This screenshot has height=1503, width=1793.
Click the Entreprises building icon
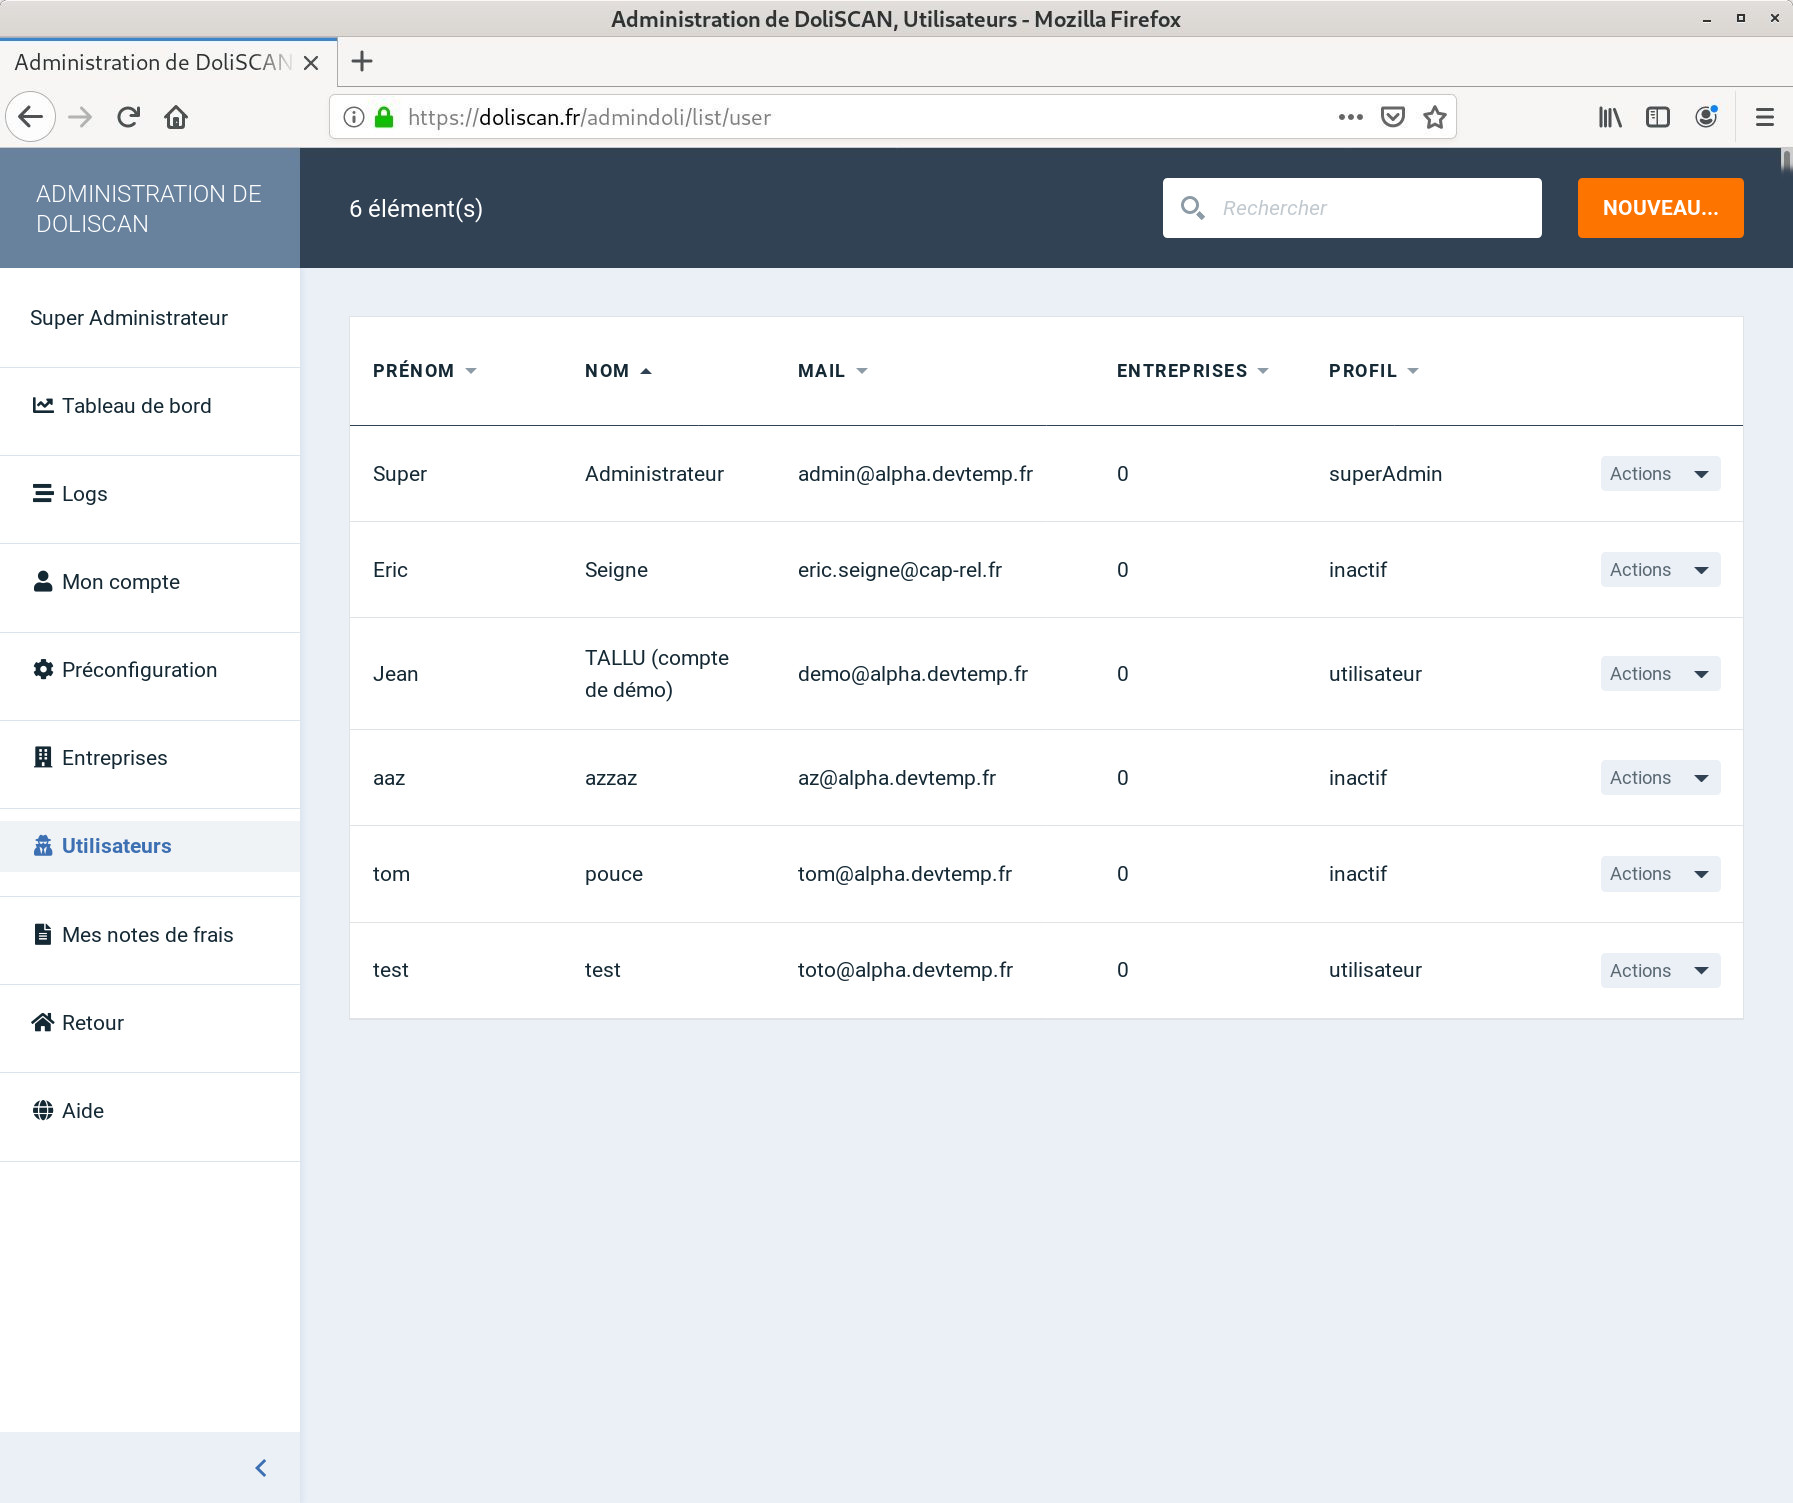coord(43,757)
